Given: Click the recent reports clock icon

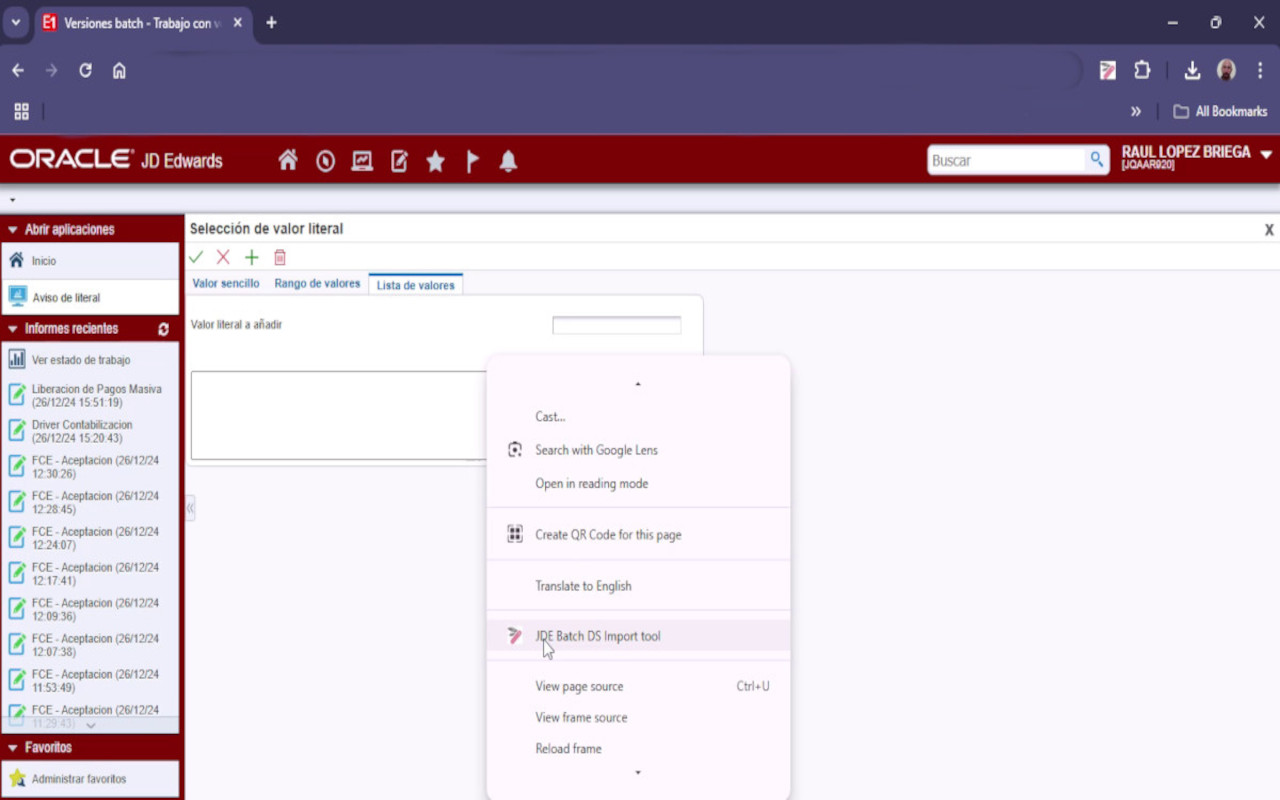Looking at the screenshot, I should click(x=324, y=160).
